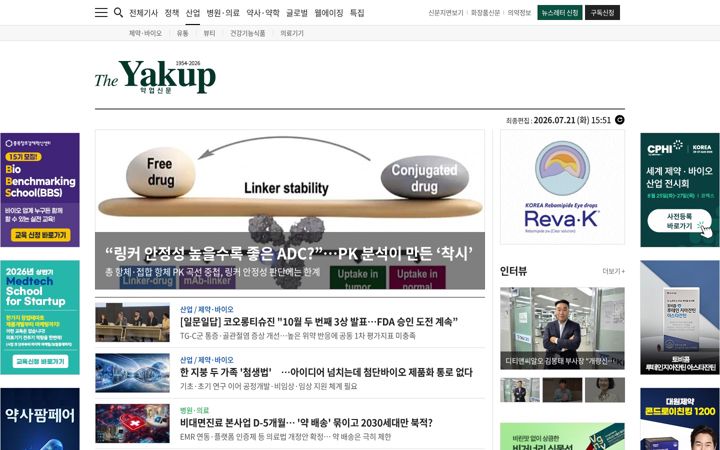Viewport: 720px width, 450px height.
Task: Open the 병원·의료 menu
Action: [223, 13]
